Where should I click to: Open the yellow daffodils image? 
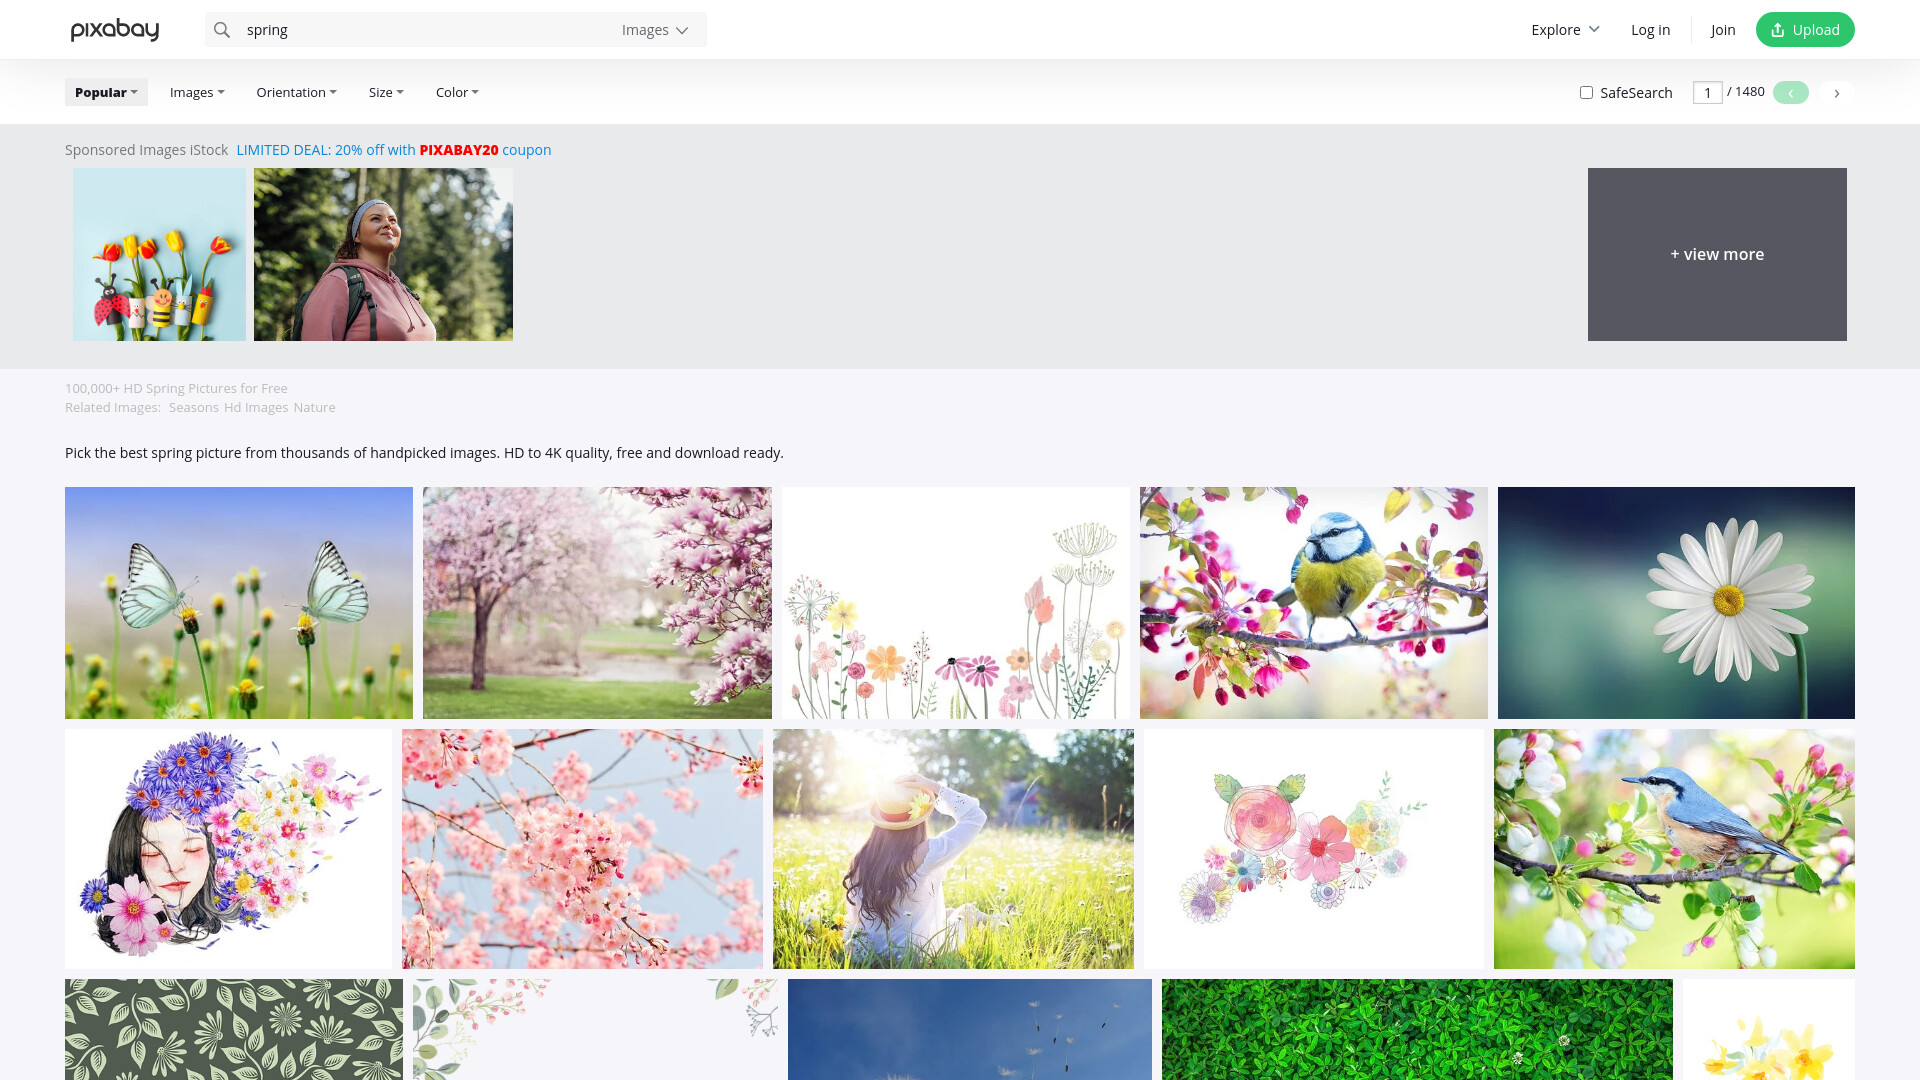point(1769,1029)
